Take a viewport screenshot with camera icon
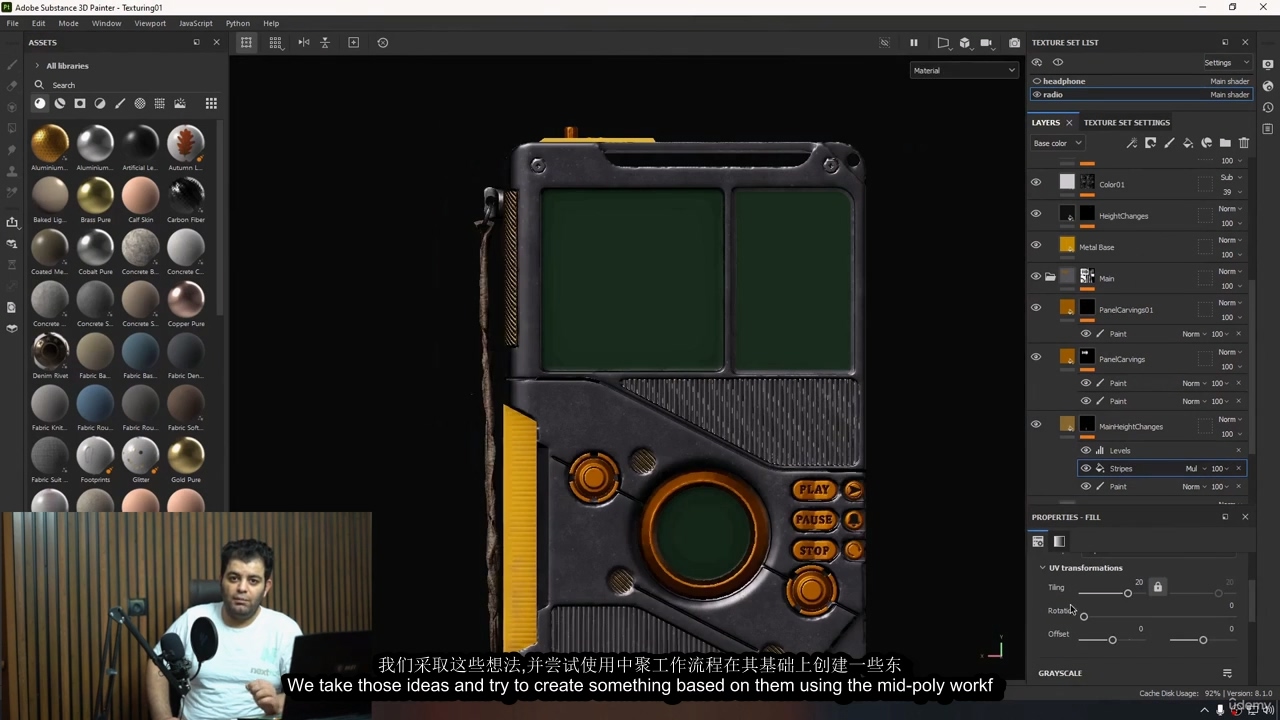This screenshot has height=720, width=1280. click(1014, 42)
